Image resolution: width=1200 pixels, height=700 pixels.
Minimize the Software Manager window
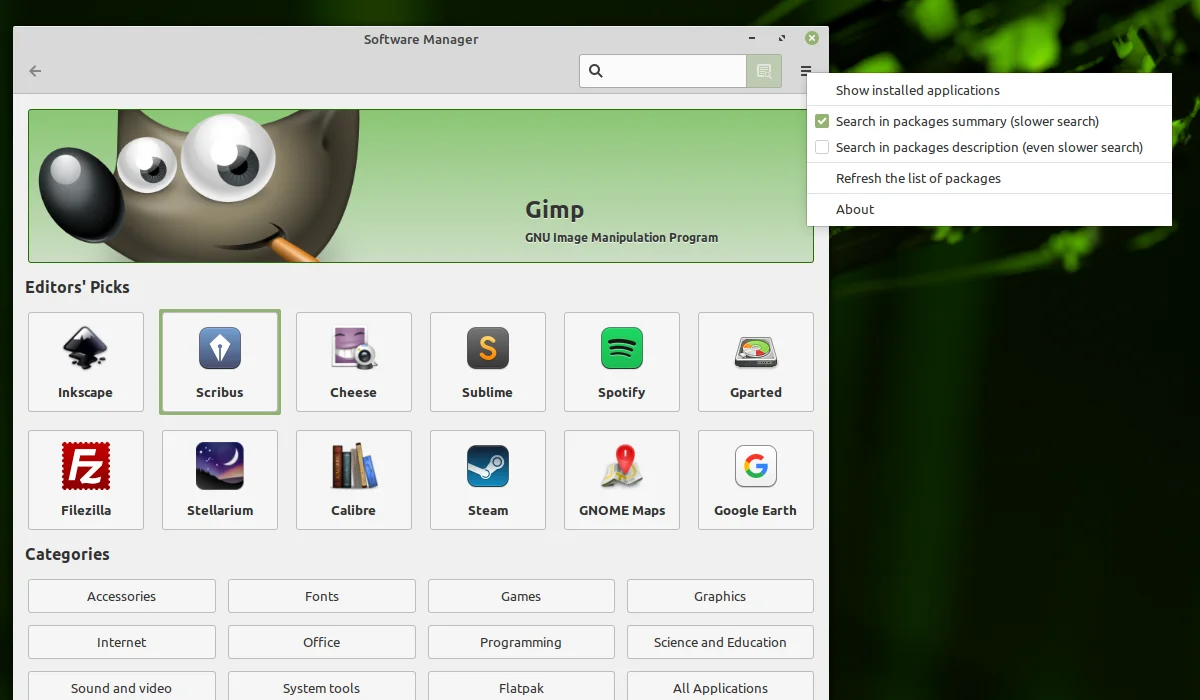pos(752,39)
